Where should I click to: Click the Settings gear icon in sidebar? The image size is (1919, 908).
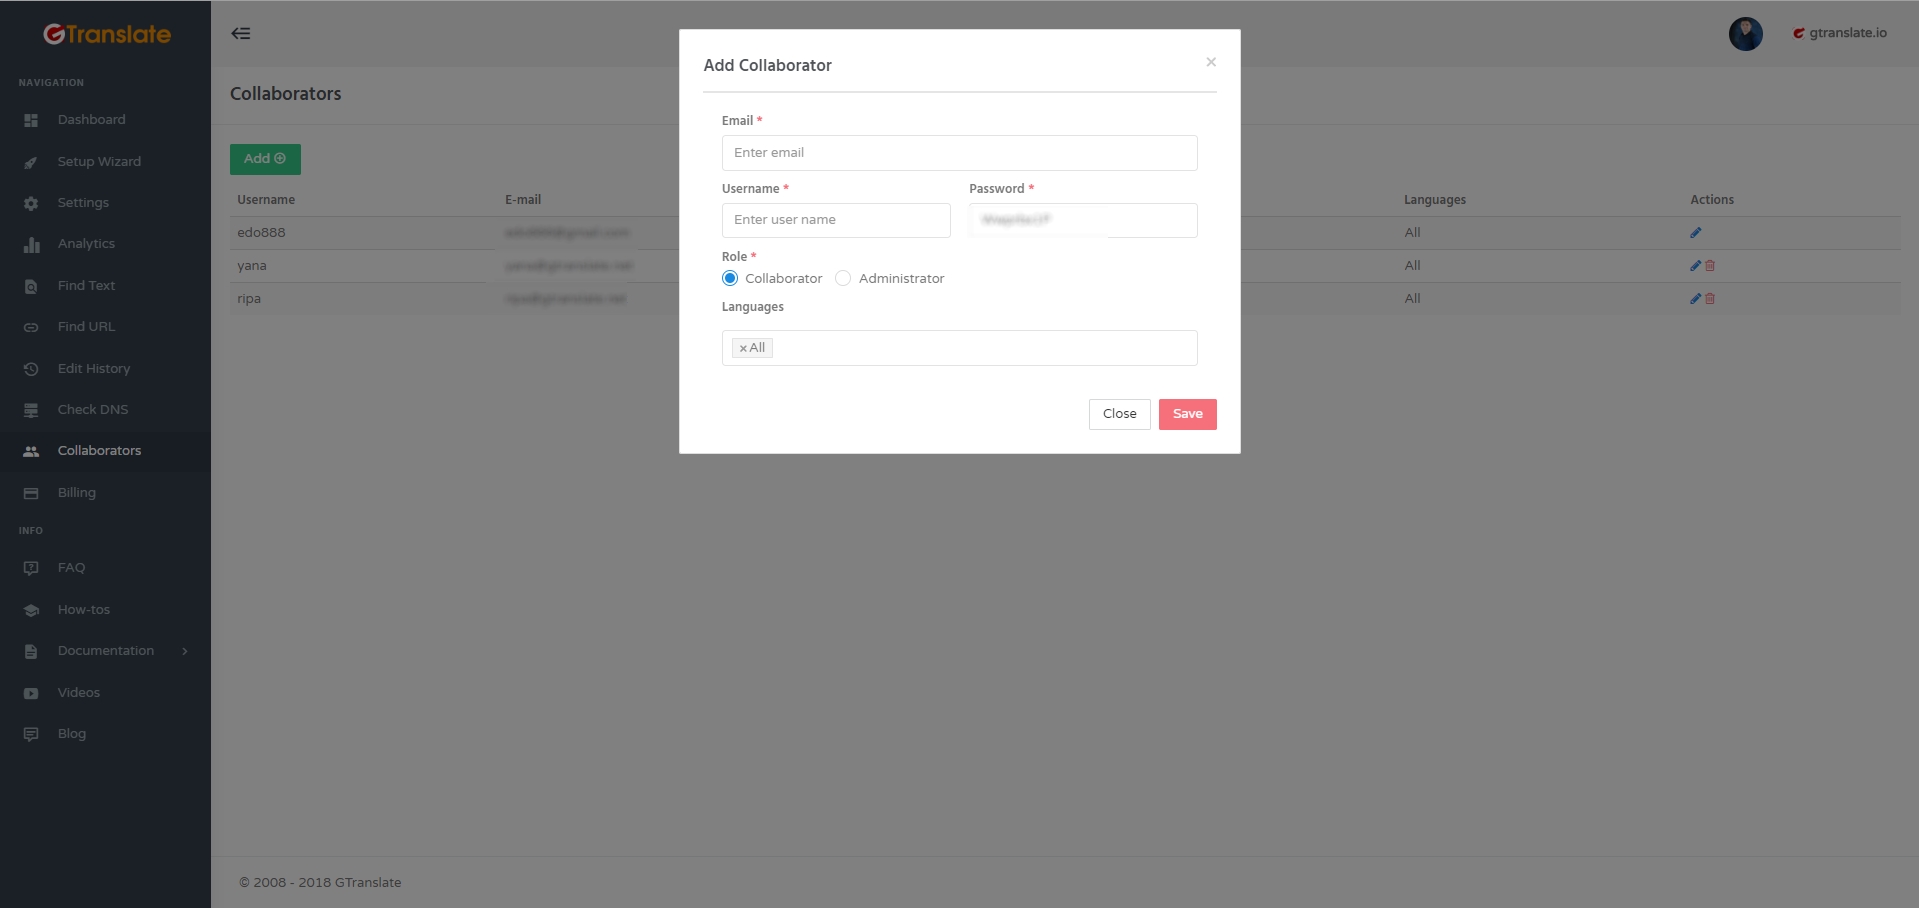click(x=31, y=203)
